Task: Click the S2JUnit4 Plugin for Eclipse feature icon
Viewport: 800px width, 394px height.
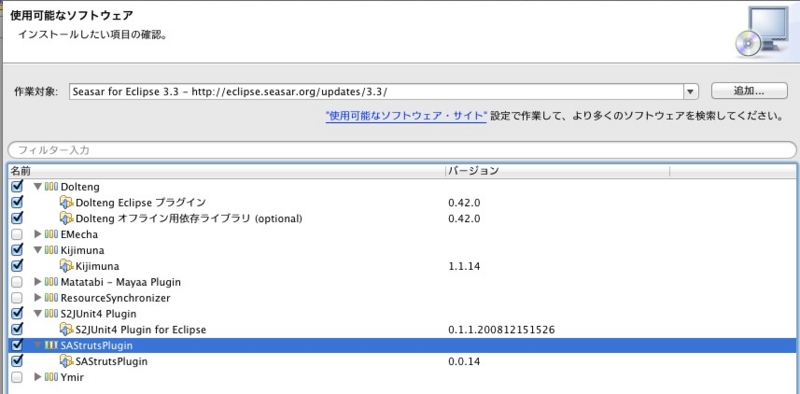Action: coord(66,329)
